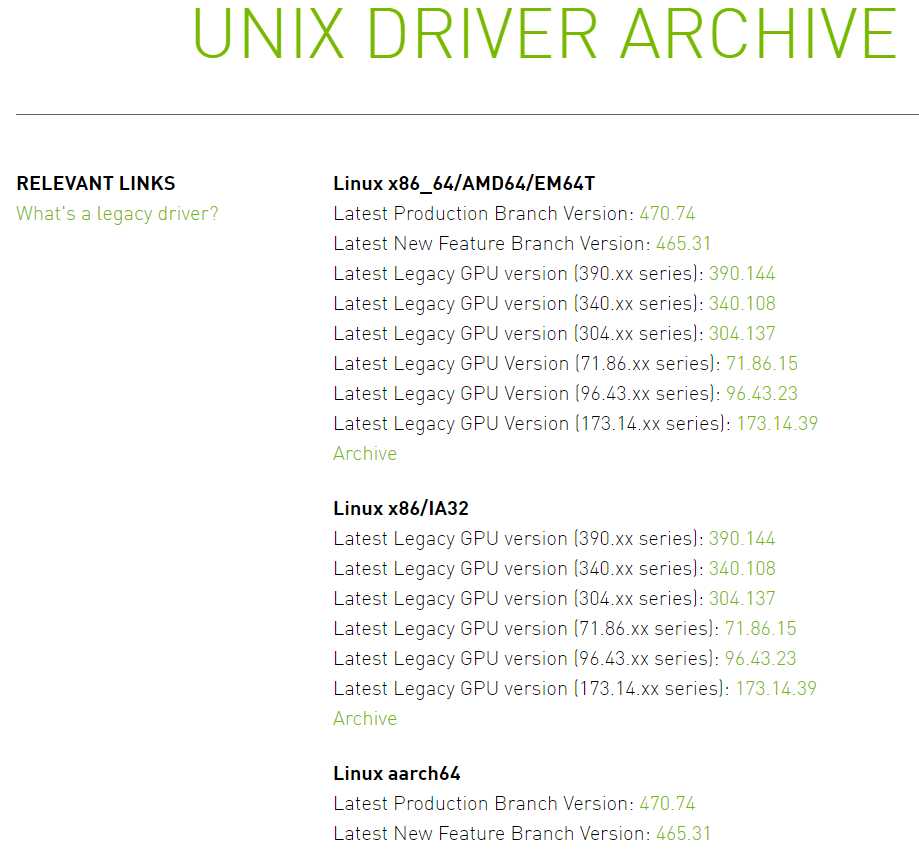Select version 340.108 under Linux x86/IA32
The image size is (919, 854).
click(742, 568)
